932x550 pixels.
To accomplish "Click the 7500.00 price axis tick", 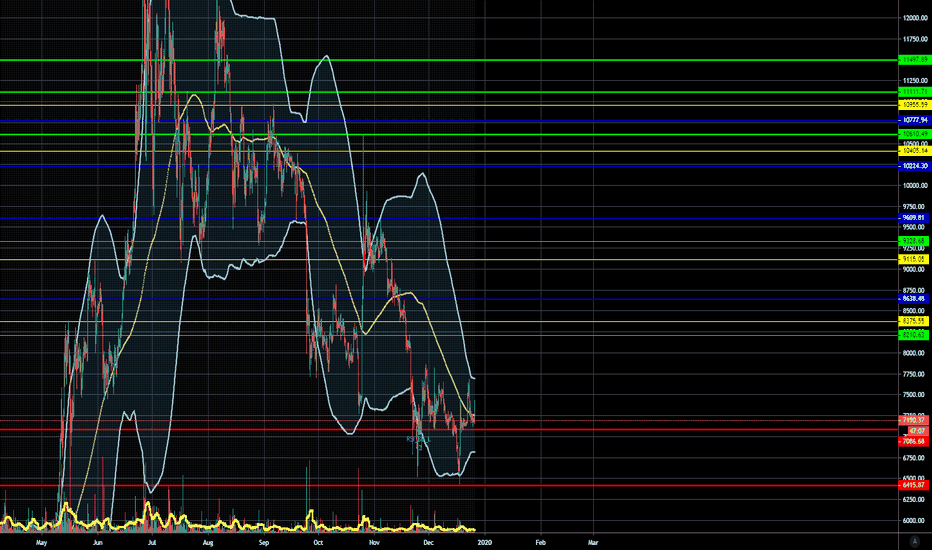I will point(915,395).
